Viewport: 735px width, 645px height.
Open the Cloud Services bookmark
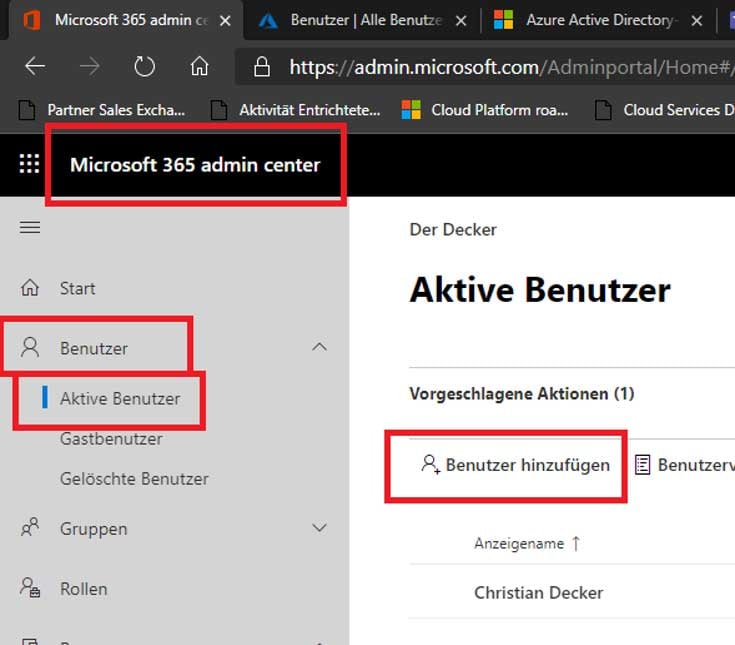click(x=664, y=110)
